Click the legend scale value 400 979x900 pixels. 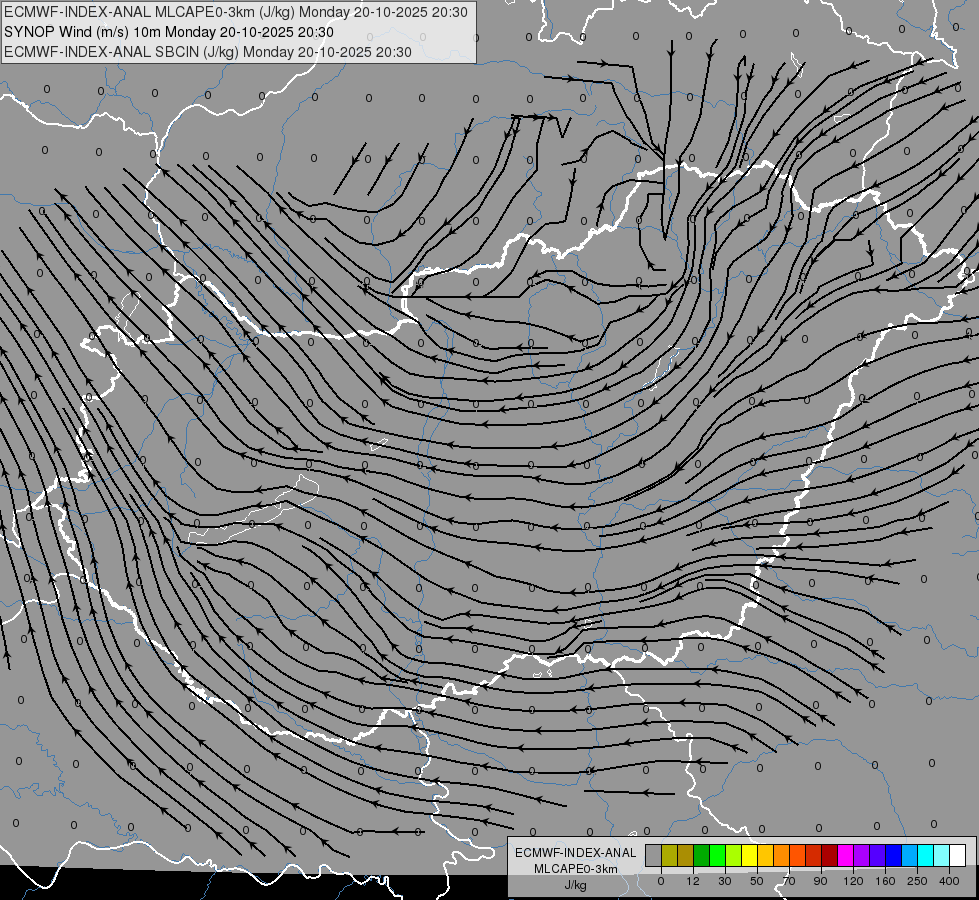click(x=949, y=881)
